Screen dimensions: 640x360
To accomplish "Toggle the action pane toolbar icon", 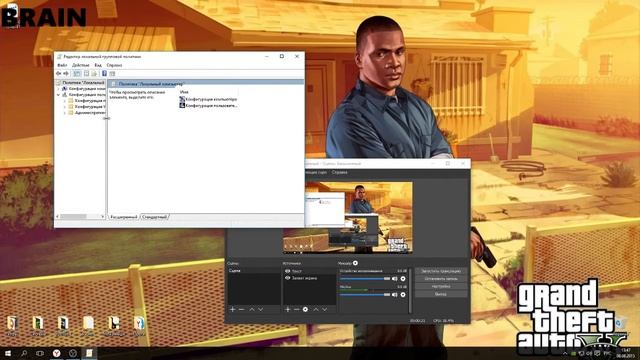I will pos(112,73).
